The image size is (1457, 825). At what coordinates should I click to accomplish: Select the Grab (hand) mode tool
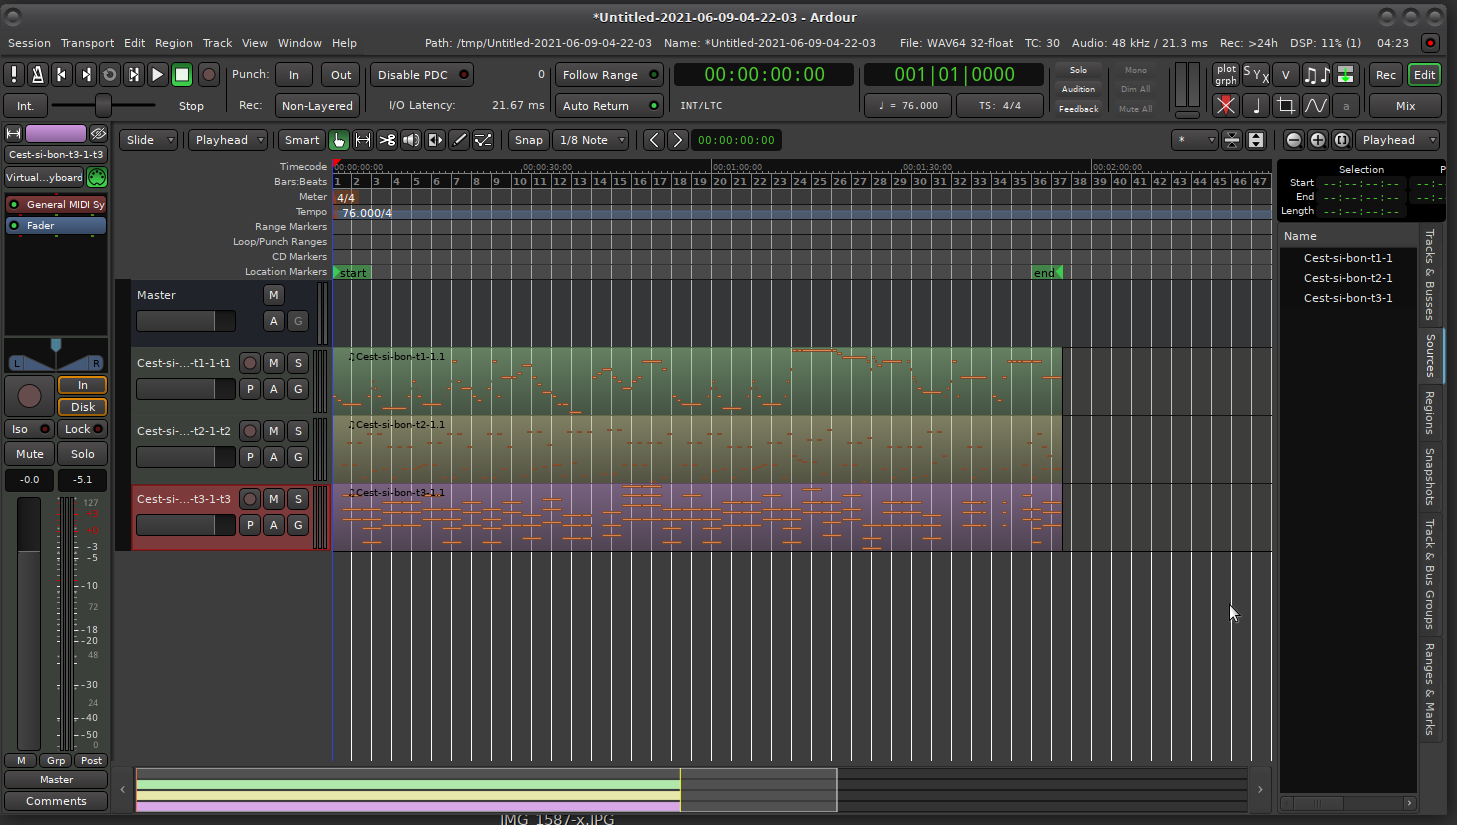(339, 141)
